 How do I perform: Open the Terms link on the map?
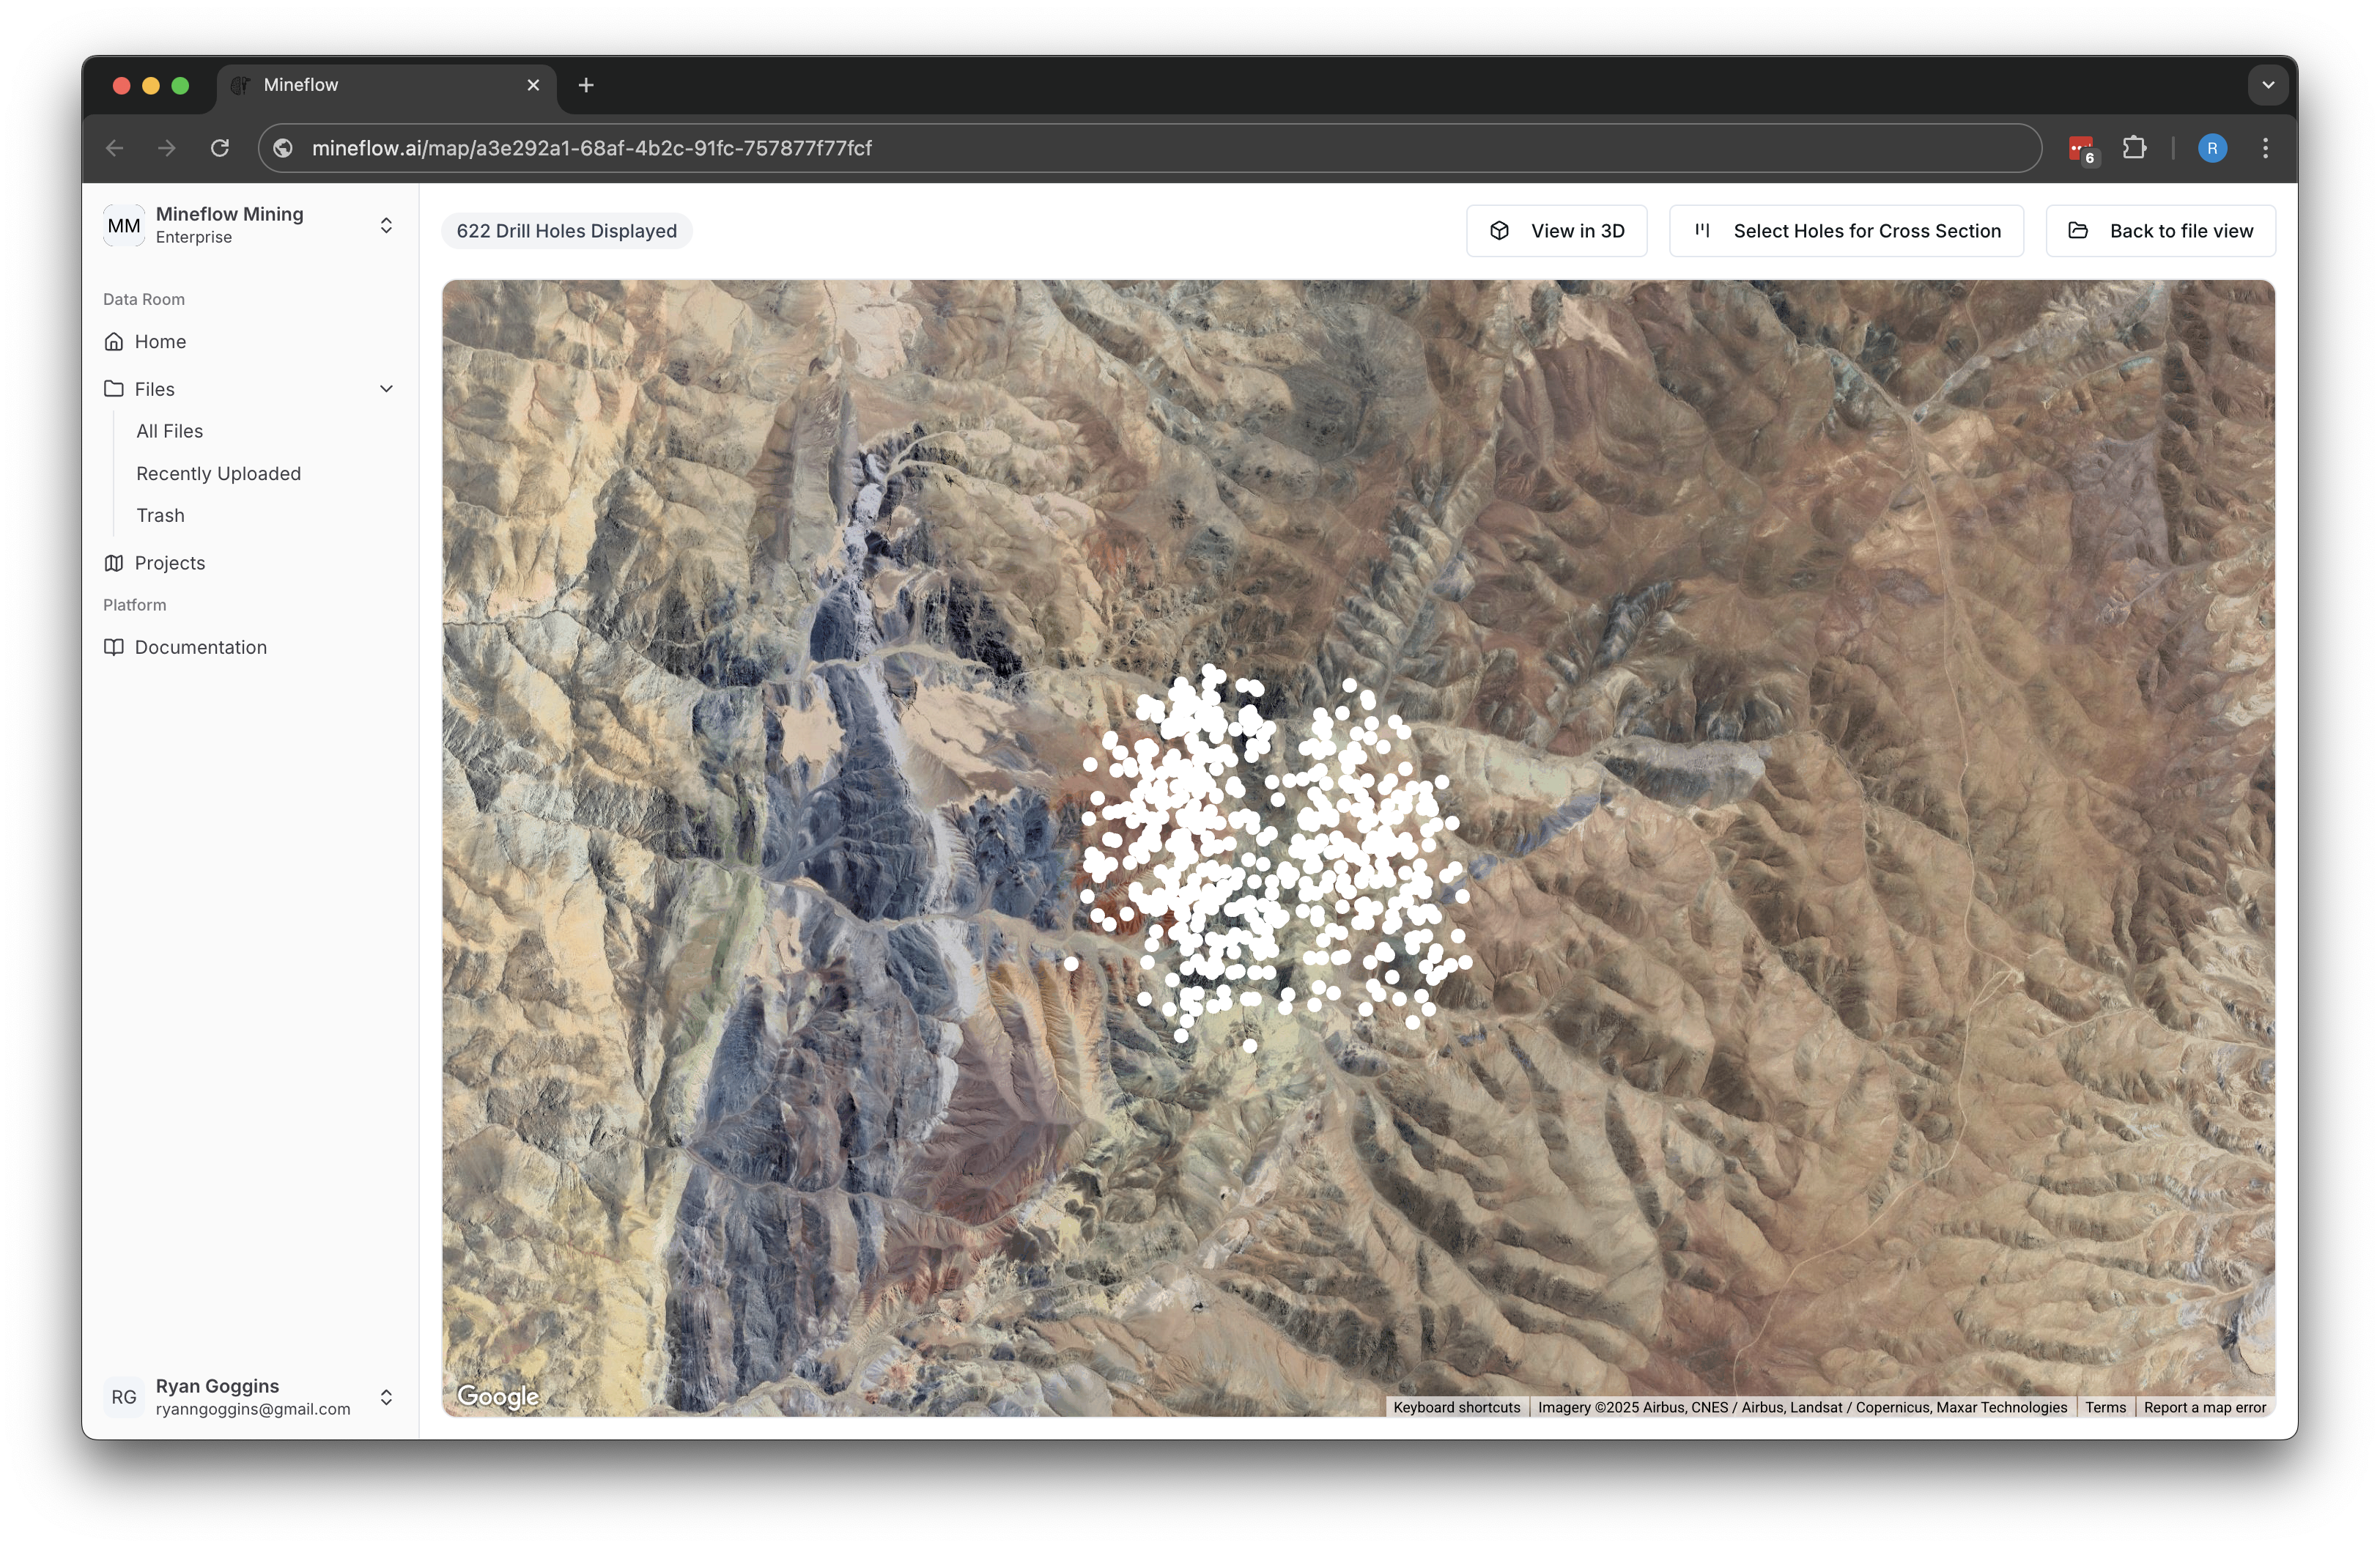pyautogui.click(x=2105, y=1407)
